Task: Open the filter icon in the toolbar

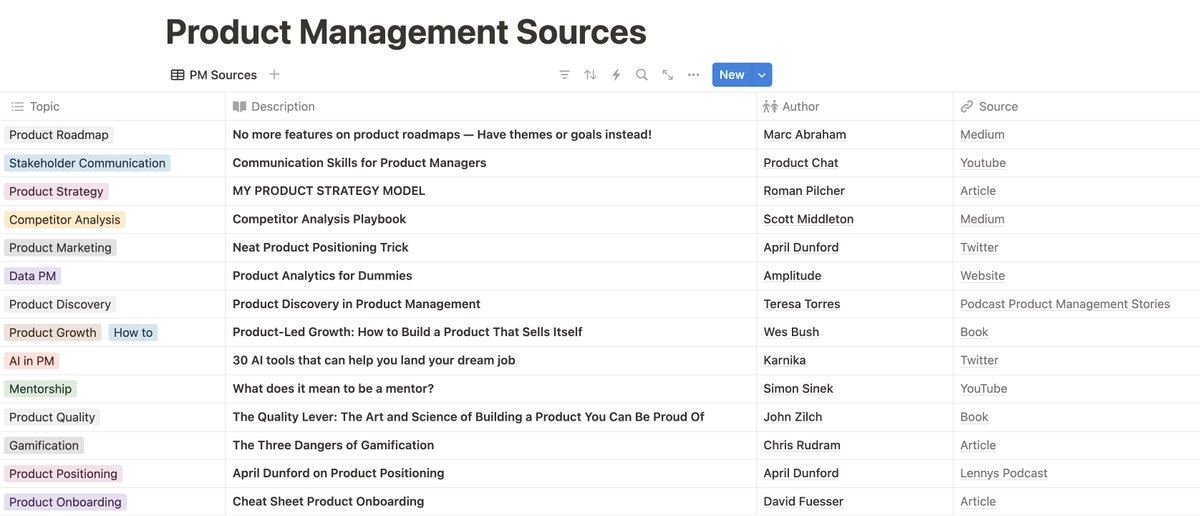Action: (x=564, y=75)
